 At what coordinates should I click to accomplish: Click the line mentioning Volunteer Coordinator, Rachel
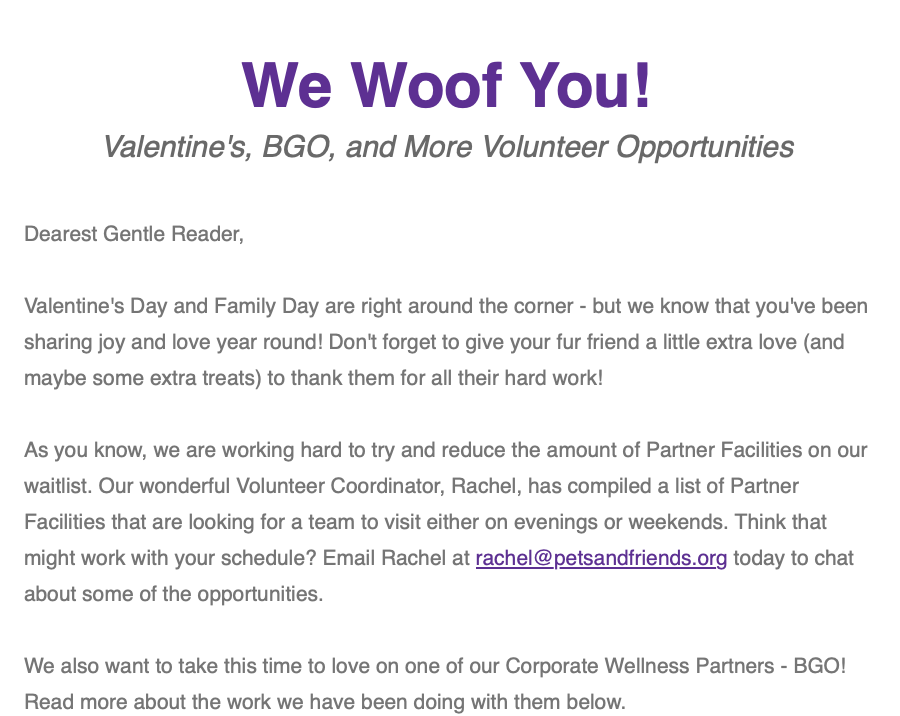click(x=411, y=486)
